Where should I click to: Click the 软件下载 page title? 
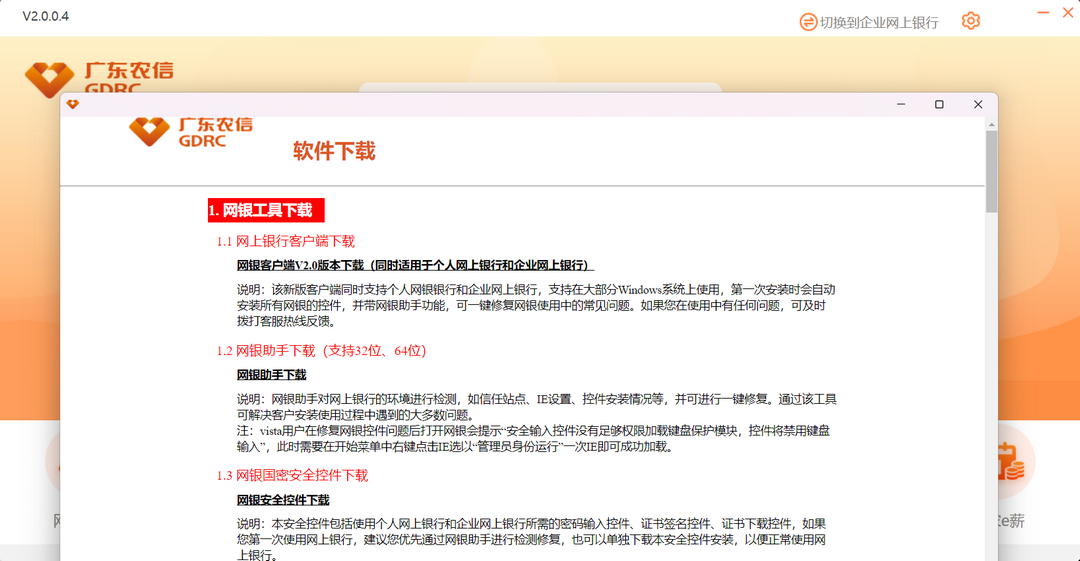tap(334, 151)
